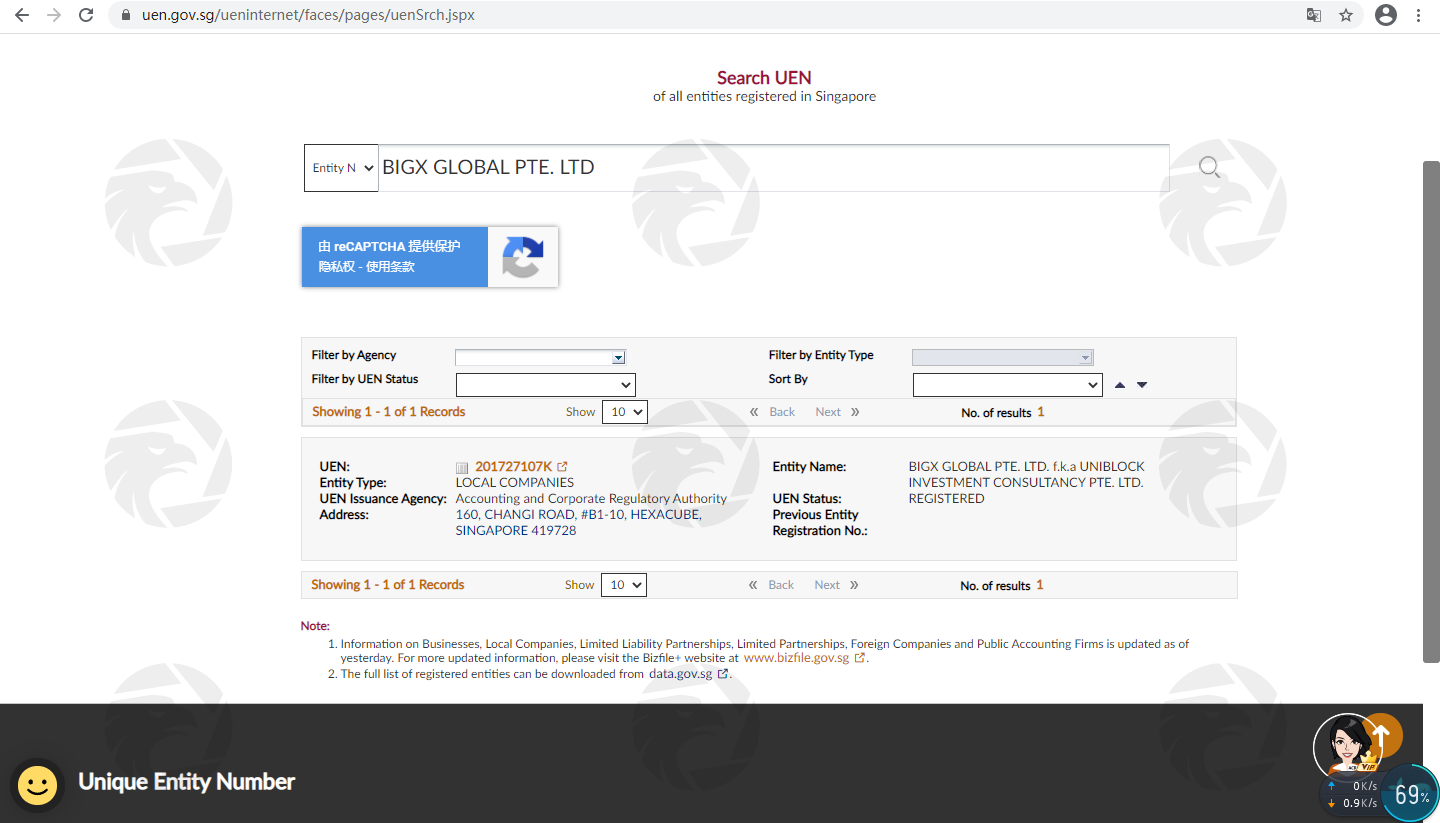Click the text Accounting and Corporate Regulatory Authority

591,499
